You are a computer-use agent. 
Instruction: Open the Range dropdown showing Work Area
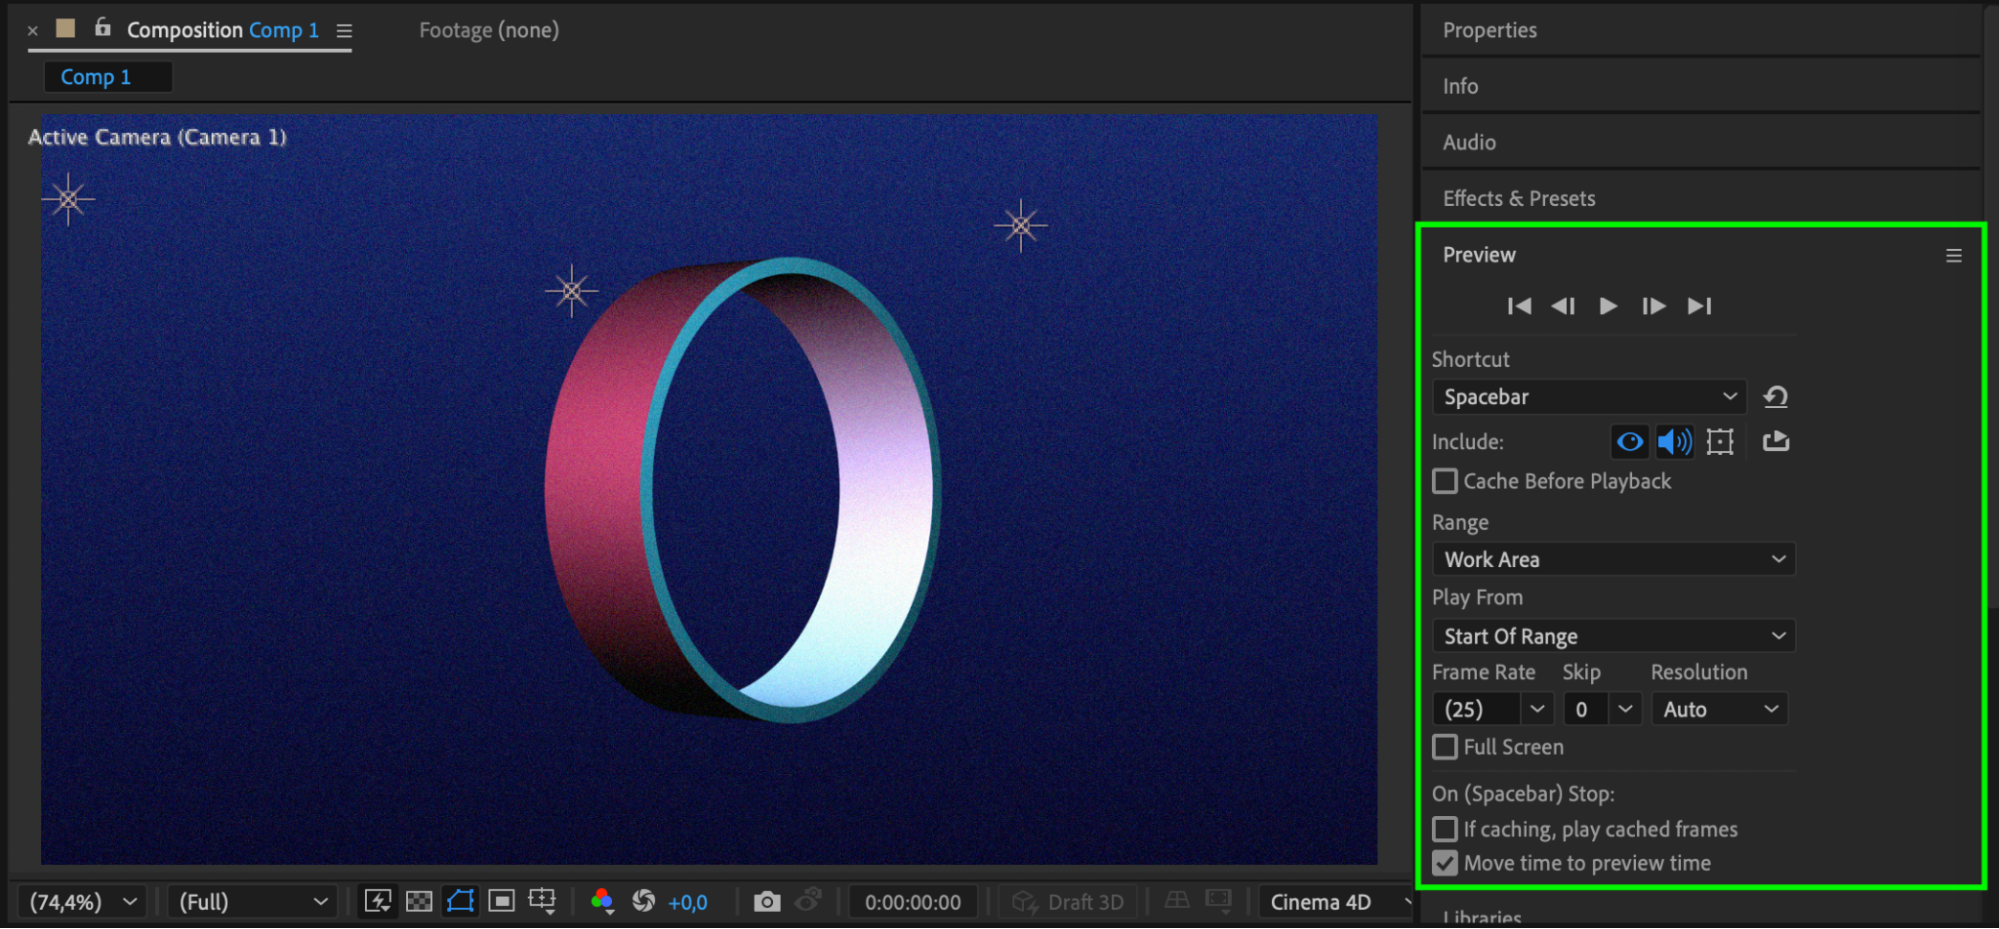(1613, 559)
